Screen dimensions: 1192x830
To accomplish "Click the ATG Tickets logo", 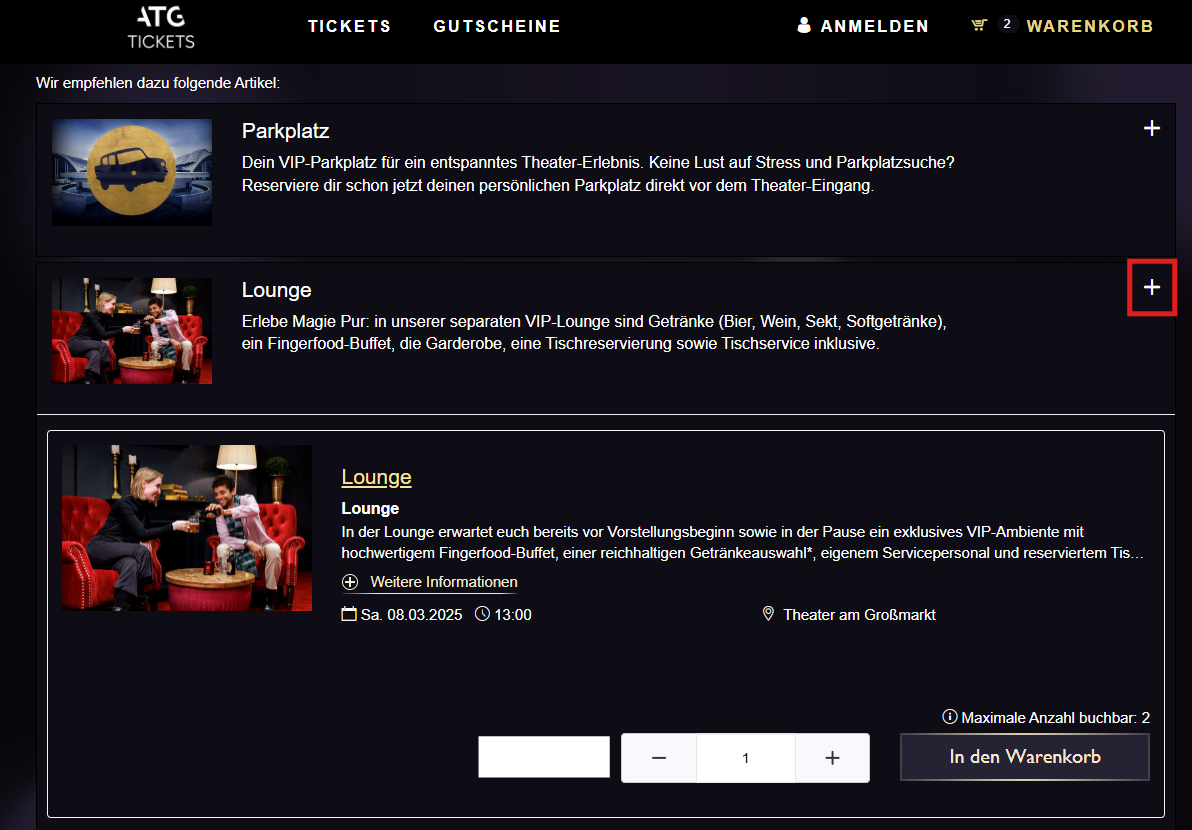I will 161,27.
